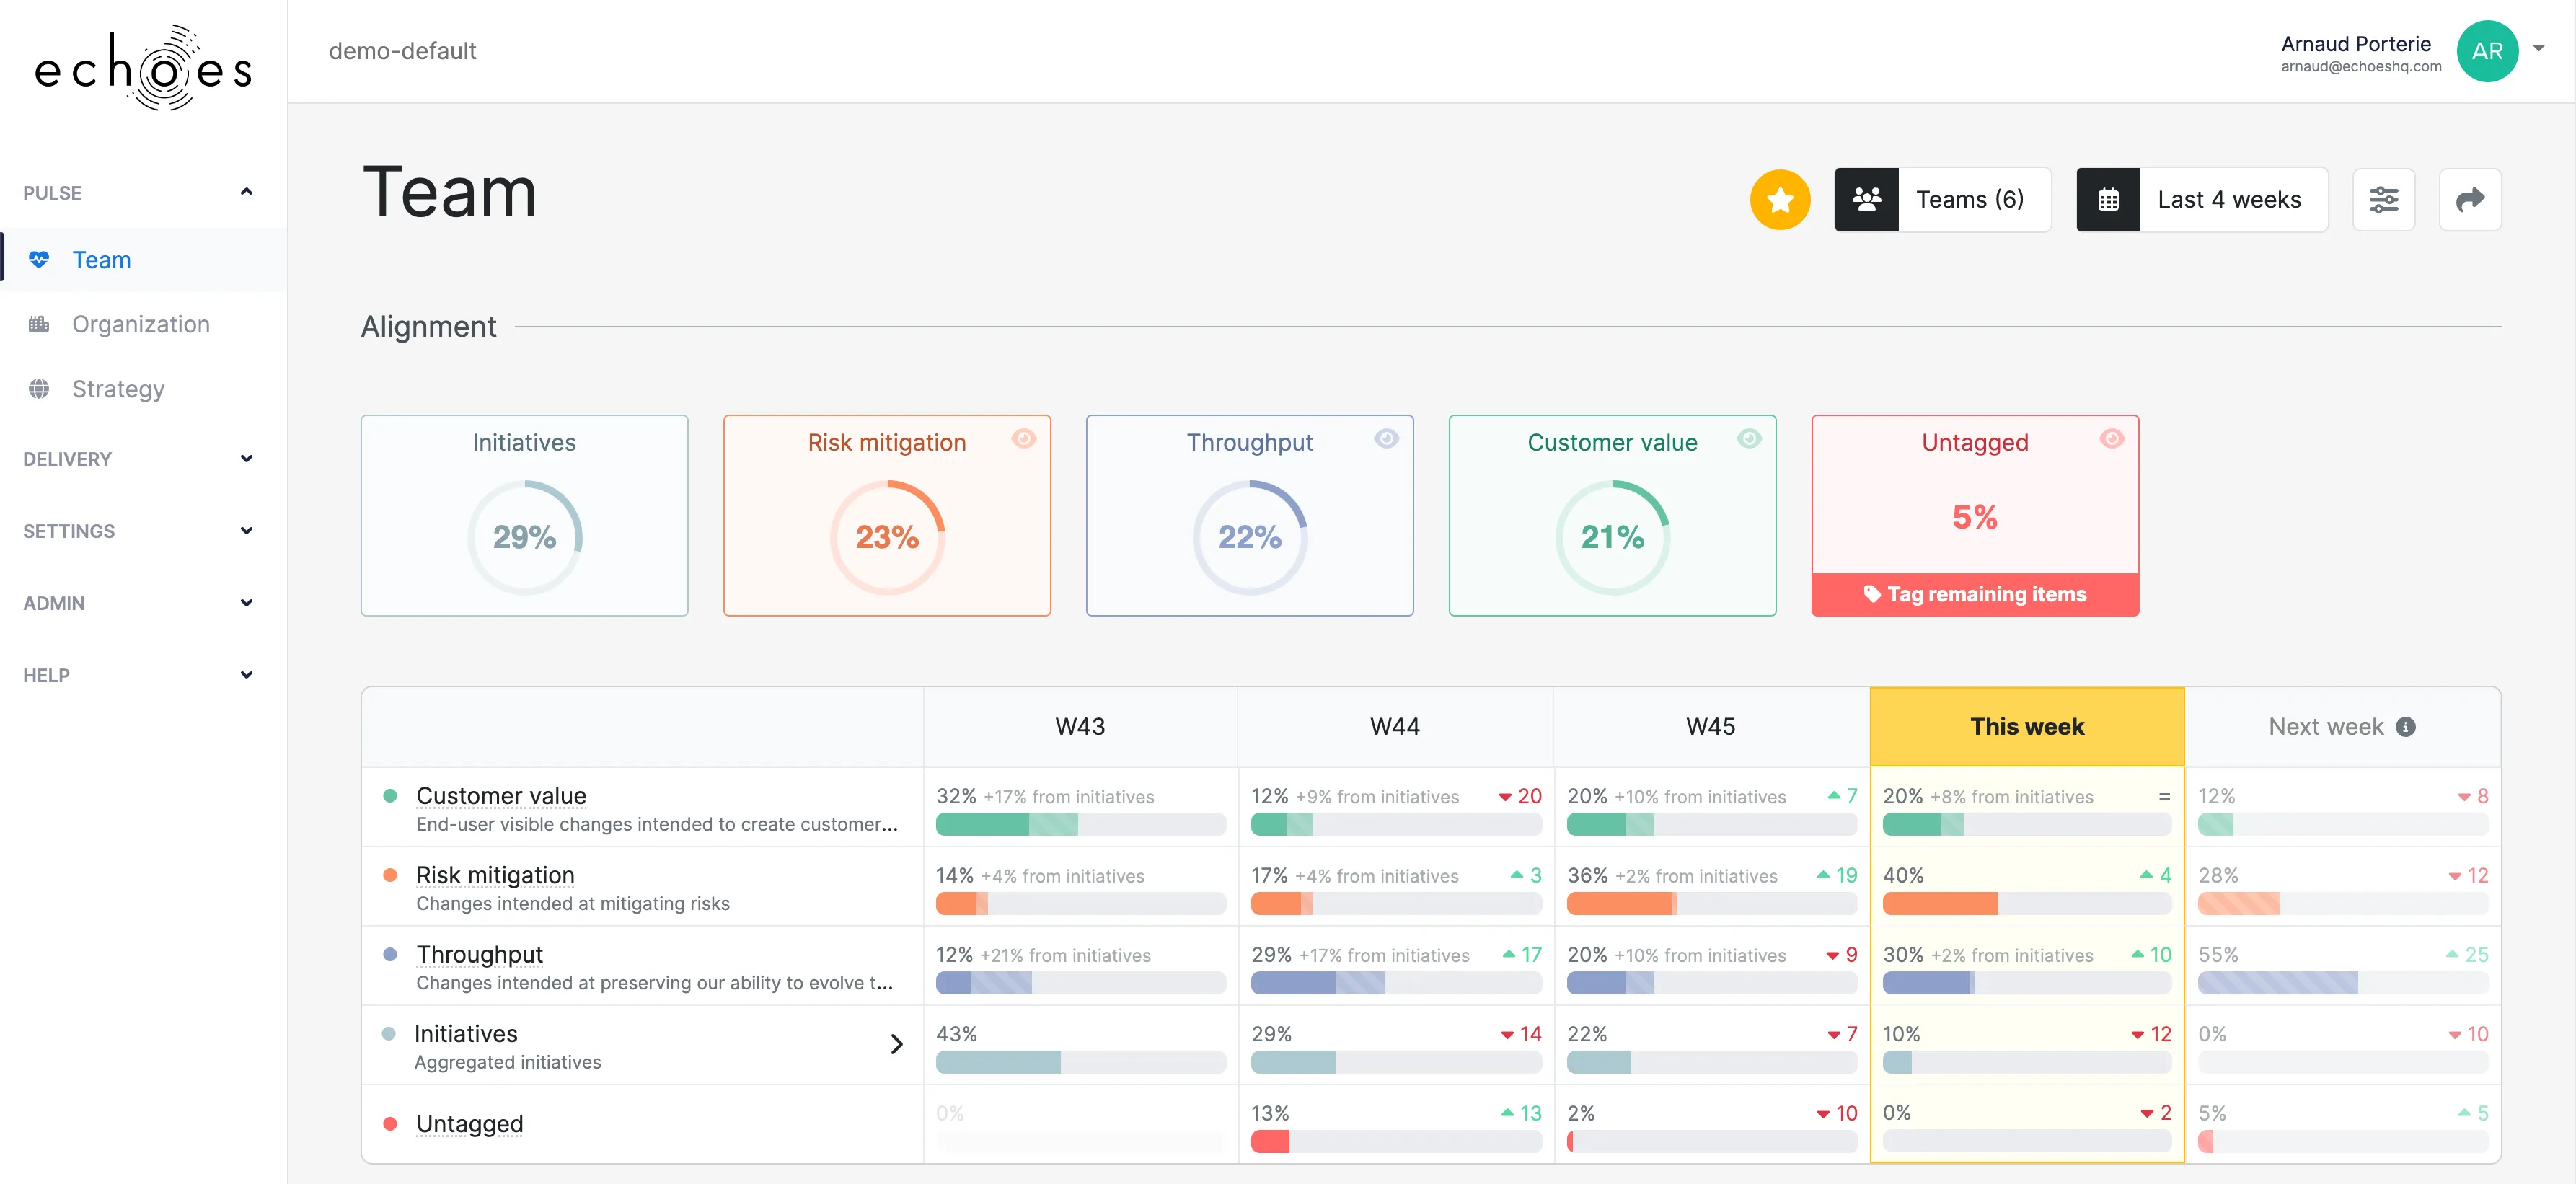
Task: Click This week Risk mitigation progress bar
Action: [2027, 904]
